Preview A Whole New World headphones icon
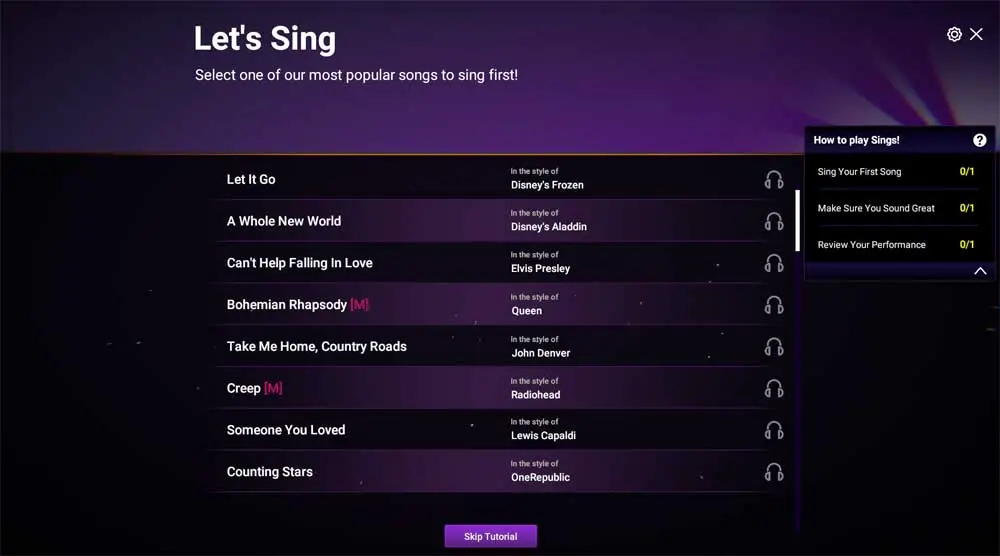This screenshot has height=556, width=1000. coord(773,222)
